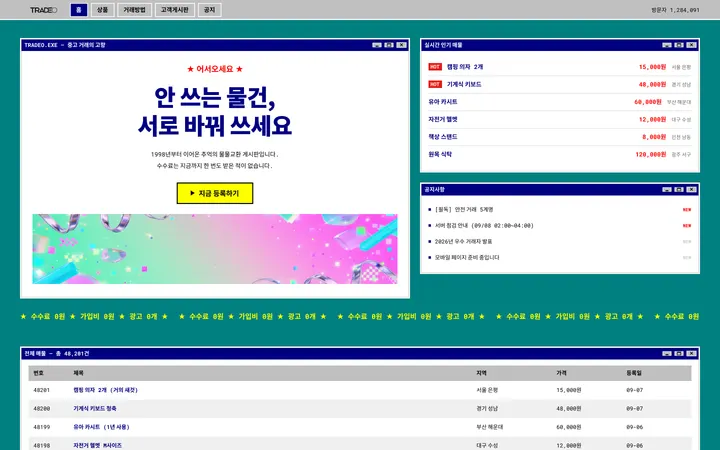The width and height of the screenshot is (720, 450).
Task: Click the holographic pink-teal banner image
Action: coord(215,249)
